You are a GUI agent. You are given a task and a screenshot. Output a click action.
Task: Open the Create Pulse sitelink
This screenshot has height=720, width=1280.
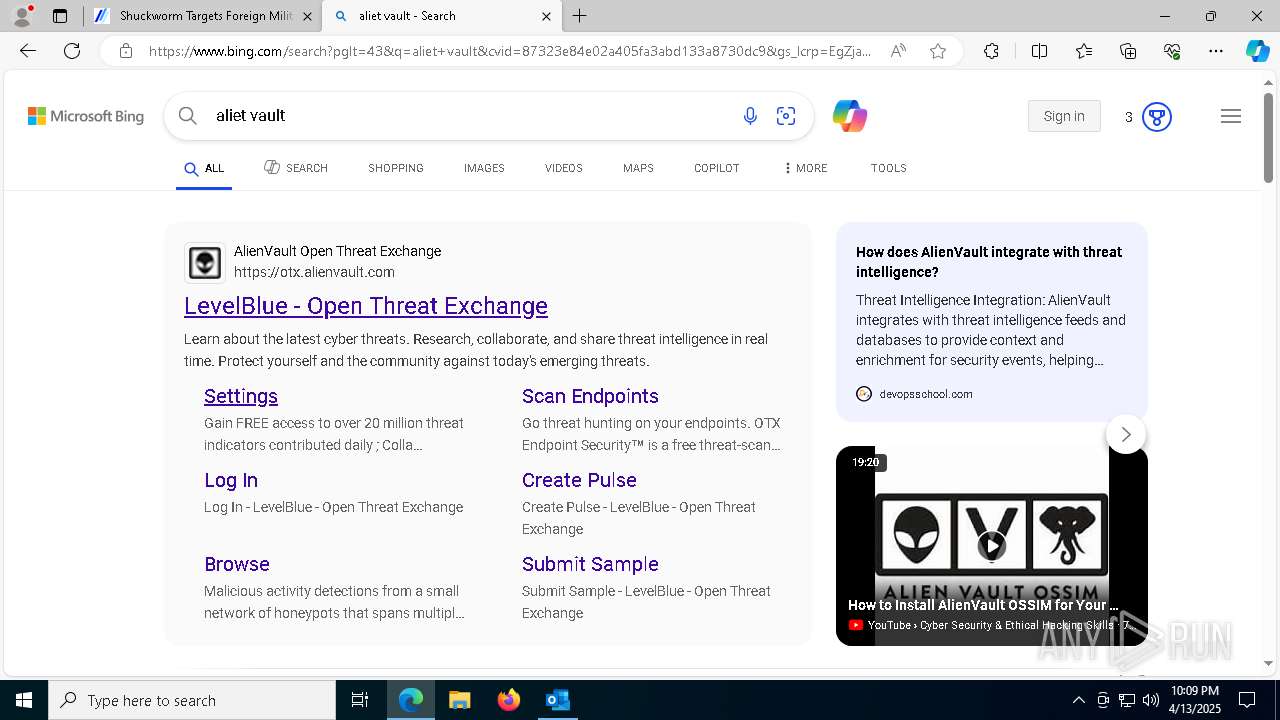pos(579,480)
